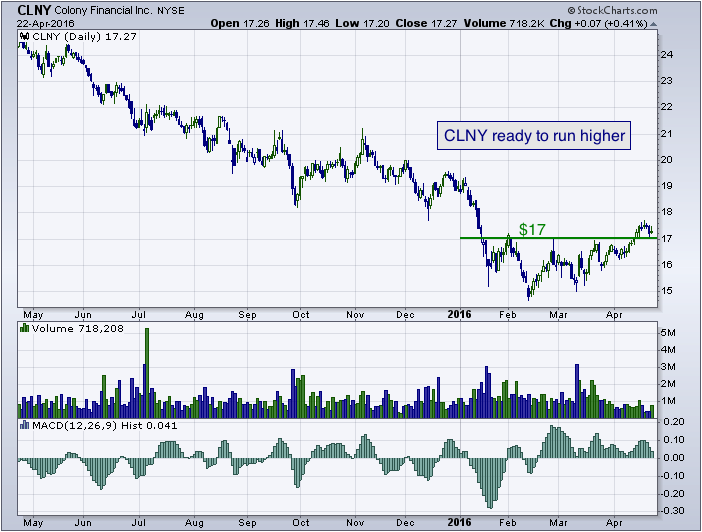Click the 'May' label at the bottom axis
The width and height of the screenshot is (702, 532).
tap(33, 523)
